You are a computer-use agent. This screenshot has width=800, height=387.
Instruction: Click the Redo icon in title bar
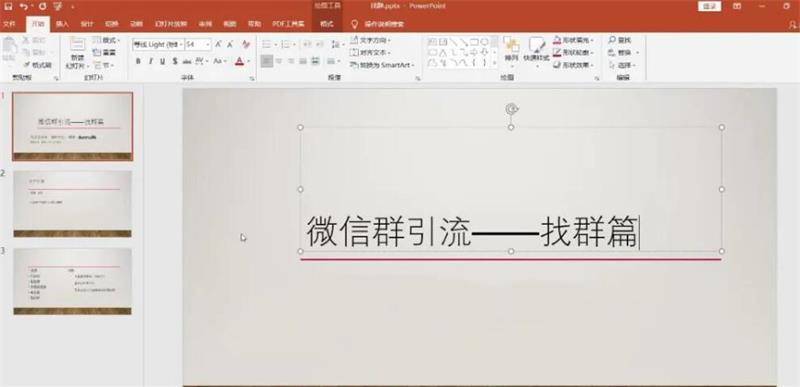click(x=42, y=6)
